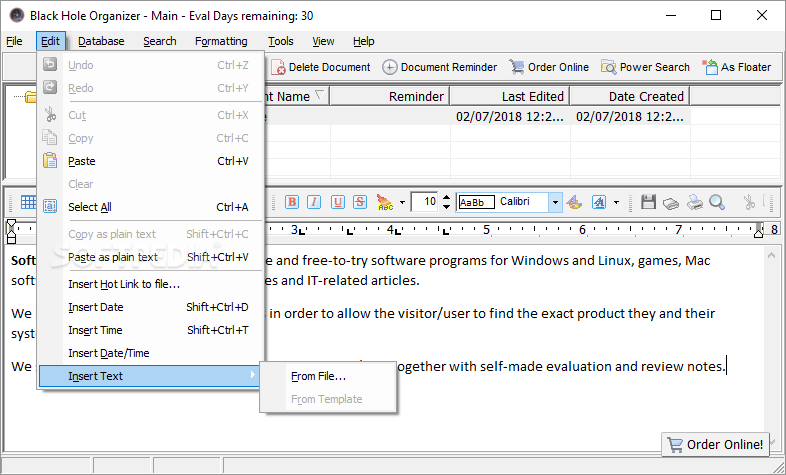Open the highlight color dropdown arrow
This screenshot has height=475, width=786.
402,203
